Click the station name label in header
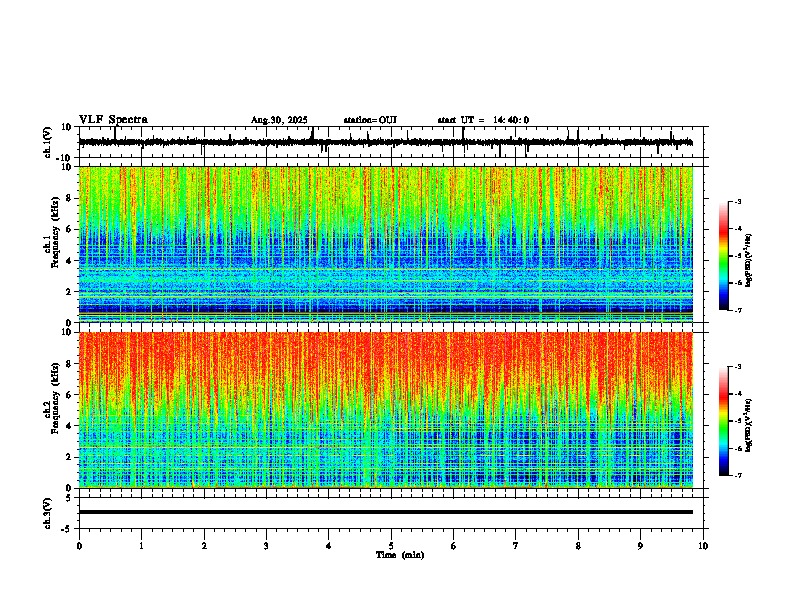This screenshot has height=612, width=792. click(x=370, y=120)
